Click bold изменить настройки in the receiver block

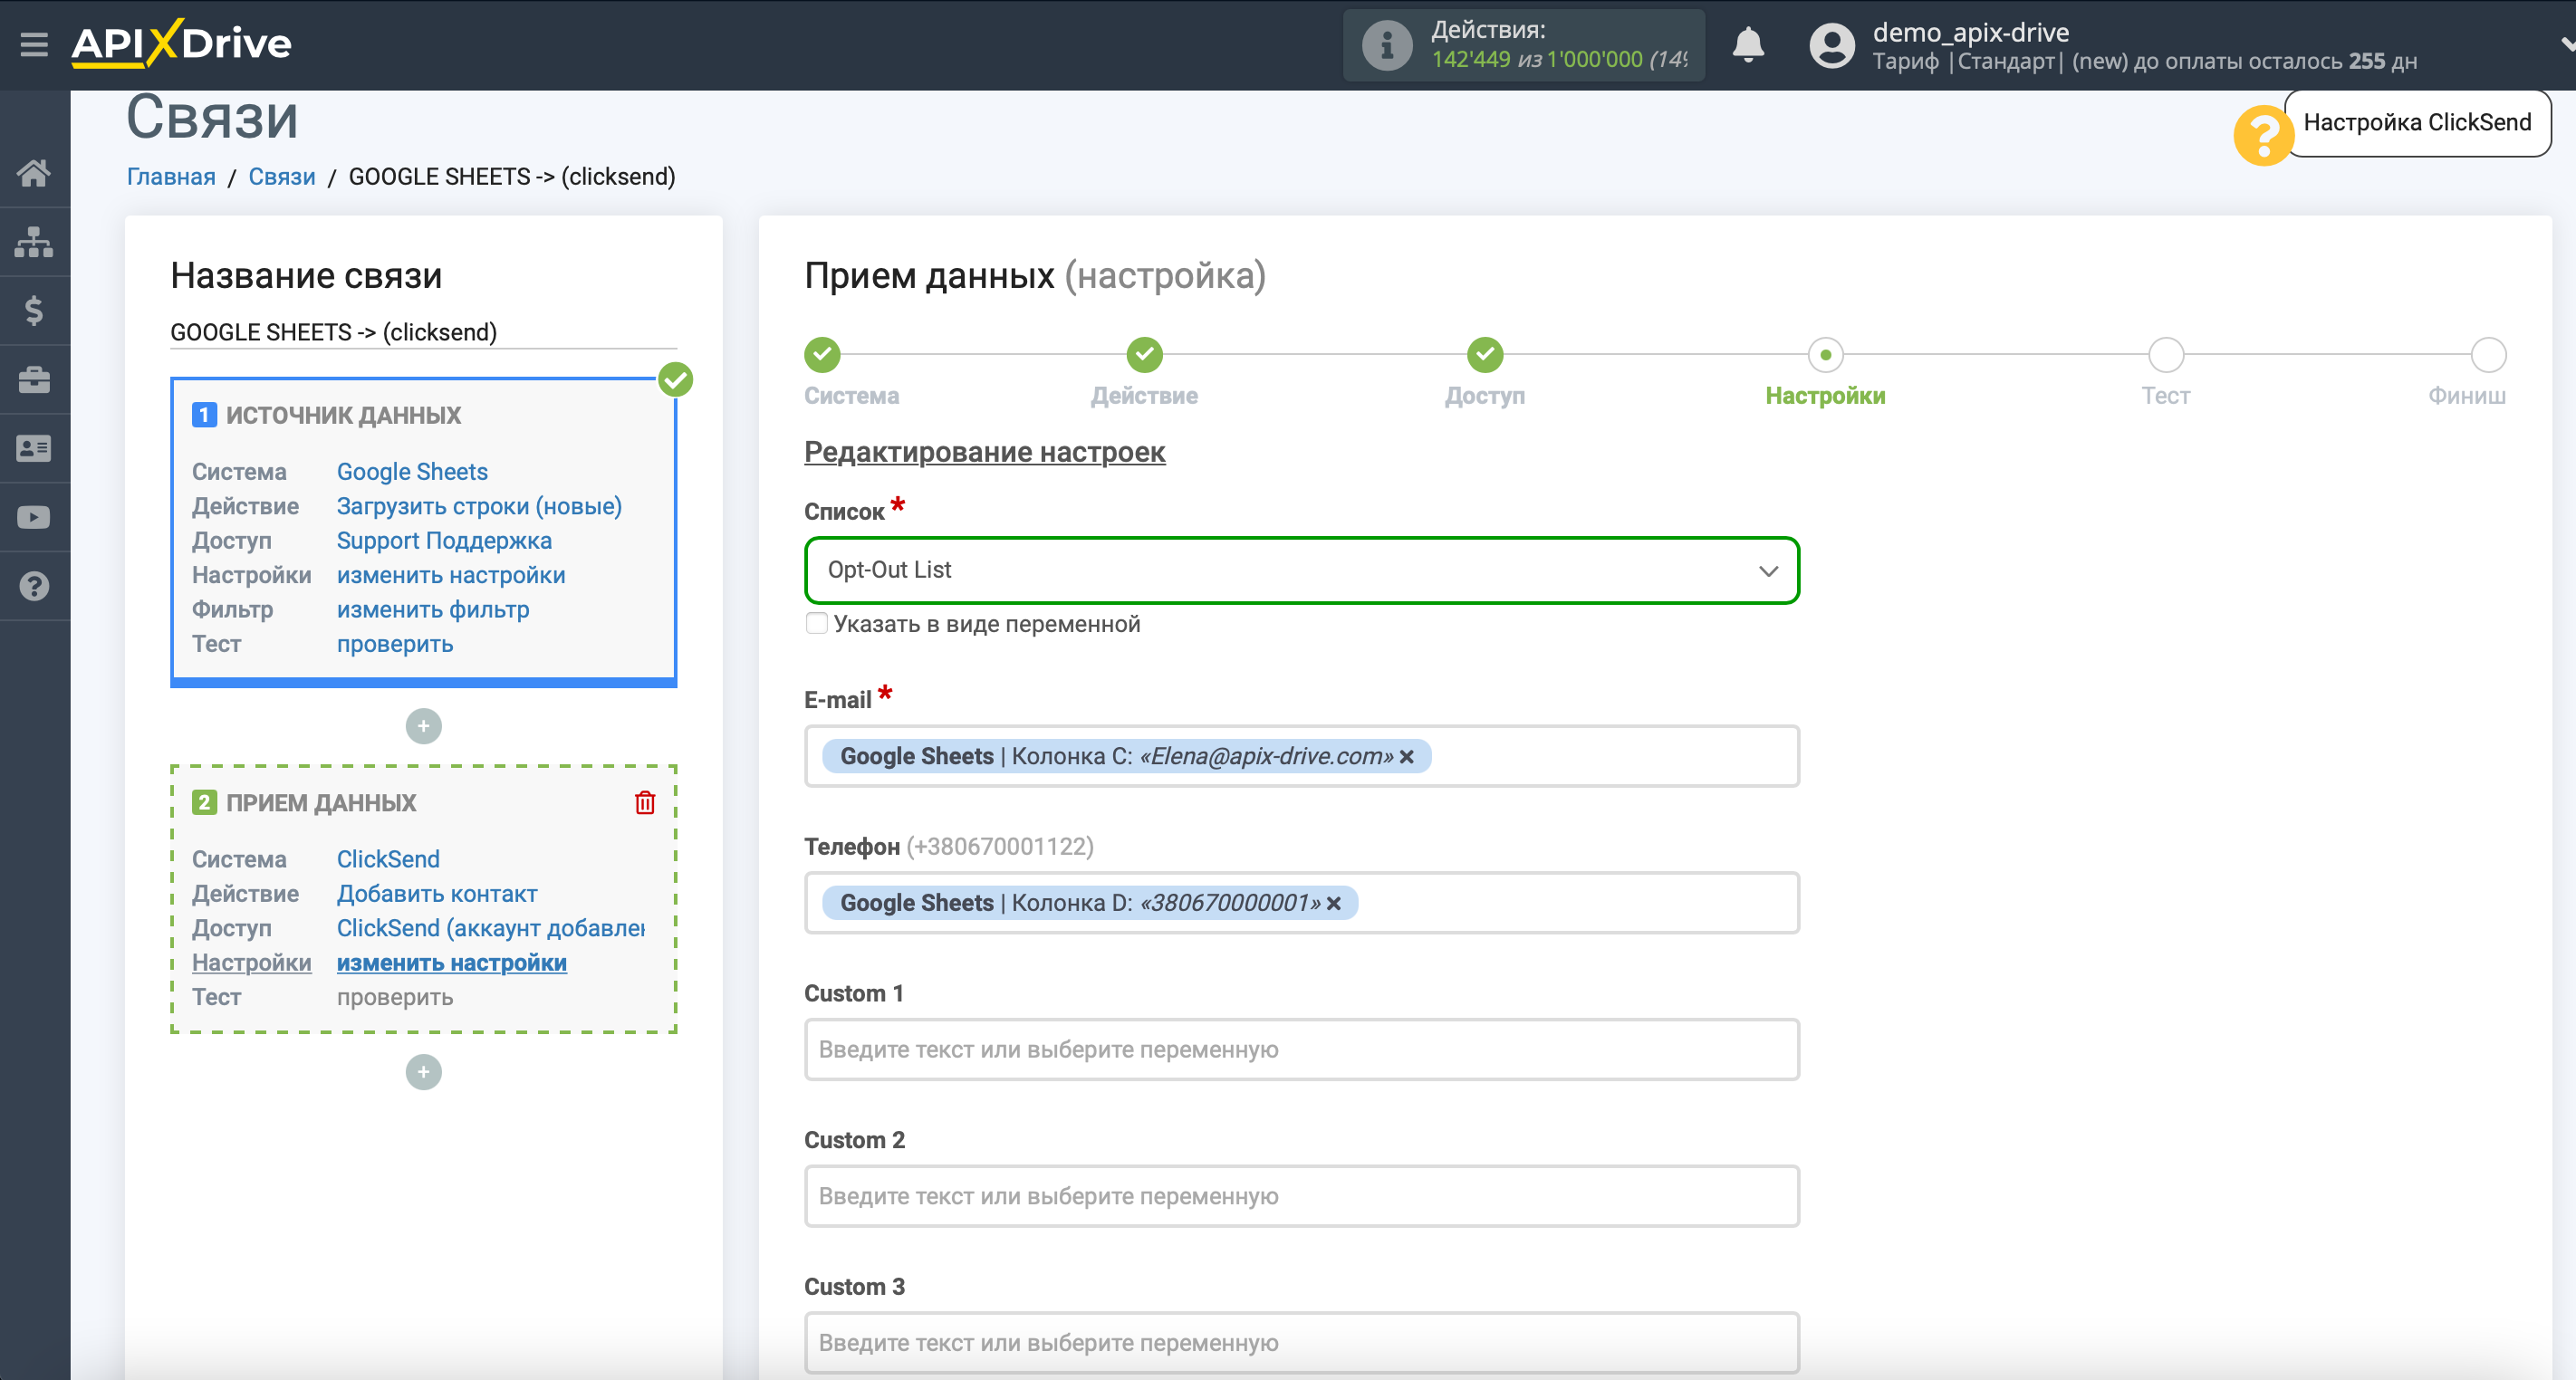click(452, 963)
